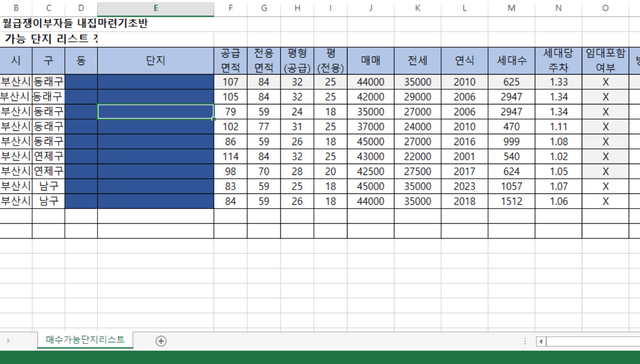
Task: Select the 공급 면적 cell showing 114
Action: click(230, 156)
